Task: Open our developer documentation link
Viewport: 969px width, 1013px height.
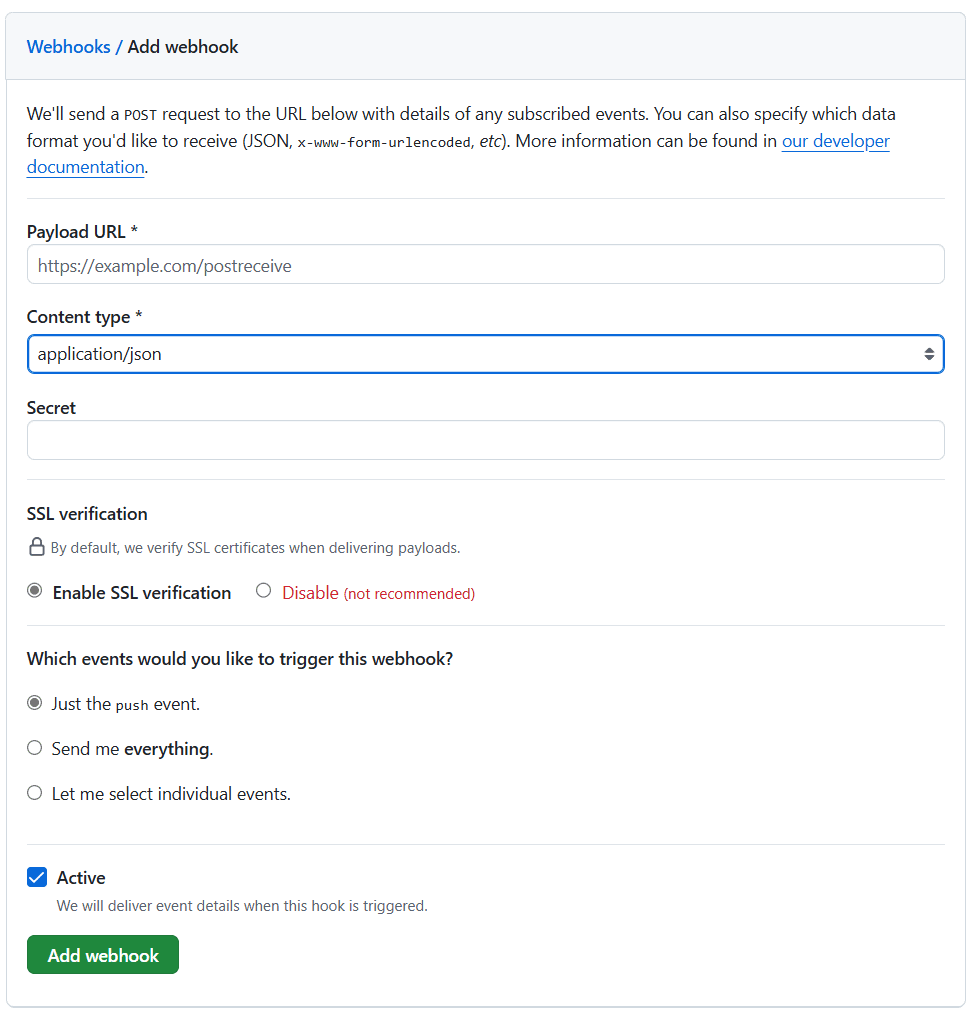Action: click(835, 141)
